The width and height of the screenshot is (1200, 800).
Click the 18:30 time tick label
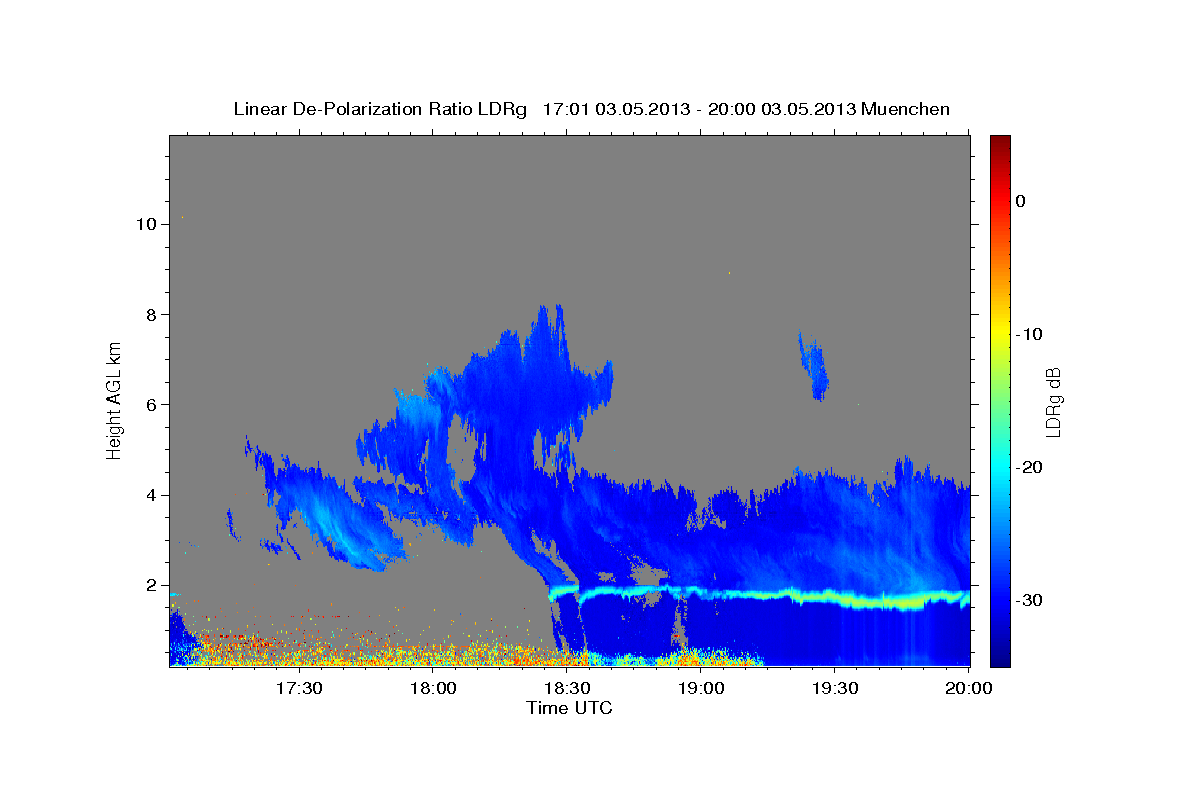567,688
